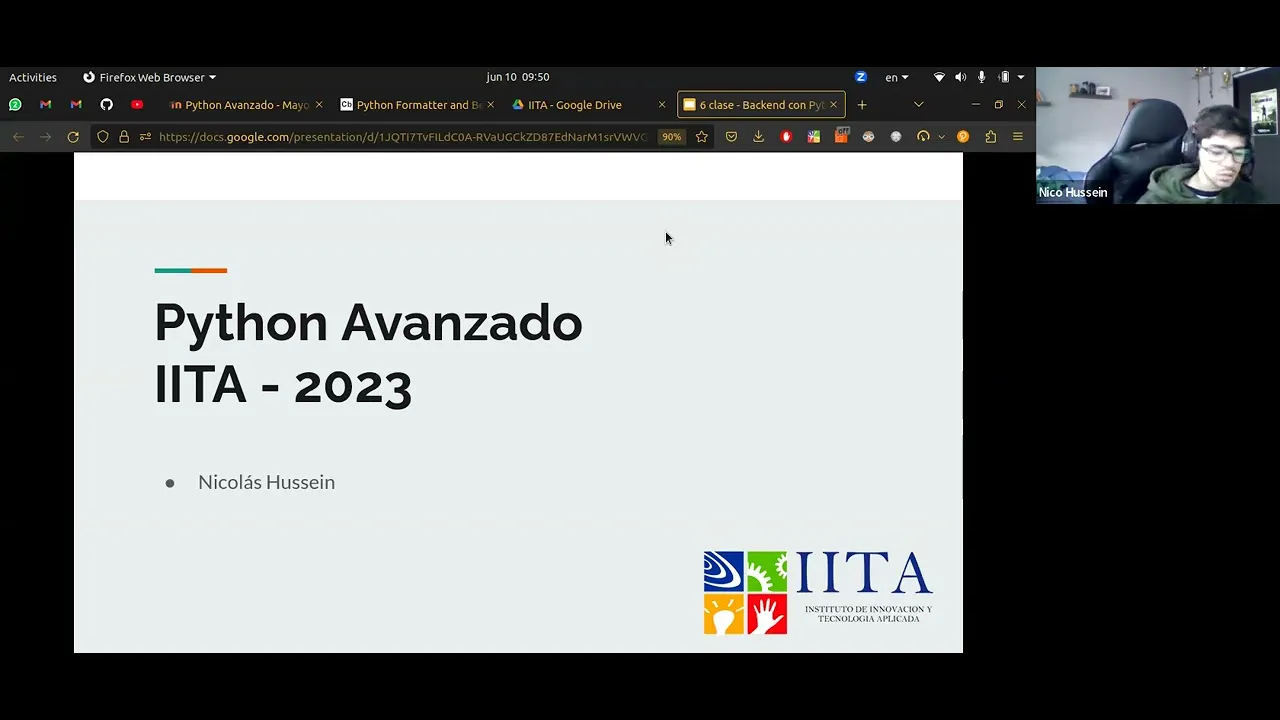Open the speedometer gauge extension
The height and width of the screenshot is (720, 1280).
coord(923,137)
